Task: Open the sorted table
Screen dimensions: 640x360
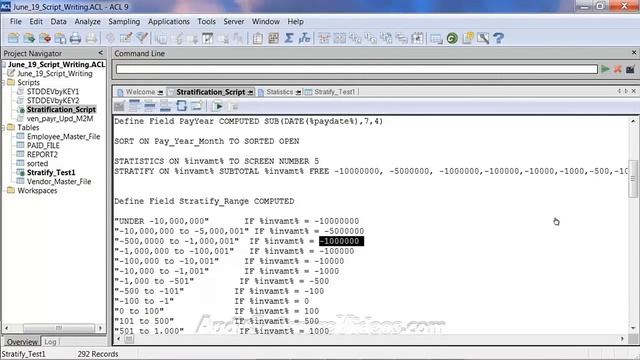Action: point(37,163)
